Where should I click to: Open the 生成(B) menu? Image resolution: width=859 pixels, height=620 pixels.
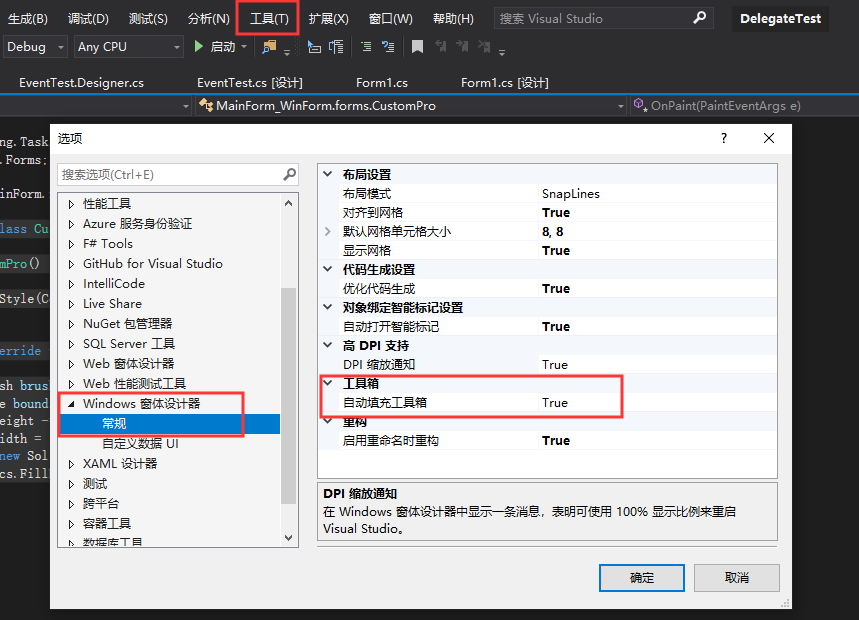[28, 19]
